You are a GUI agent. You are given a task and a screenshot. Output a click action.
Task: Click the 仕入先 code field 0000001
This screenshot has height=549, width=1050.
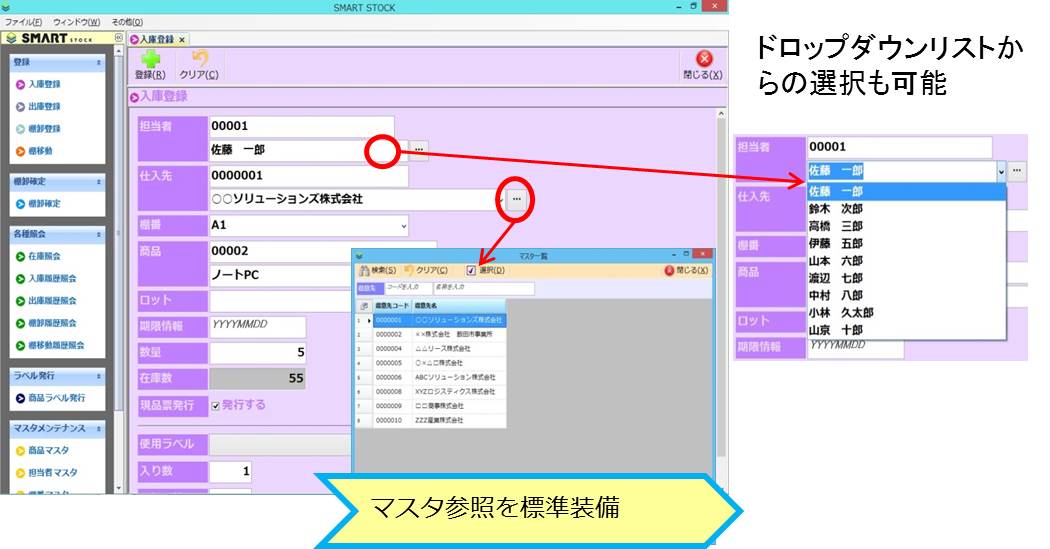point(309,175)
